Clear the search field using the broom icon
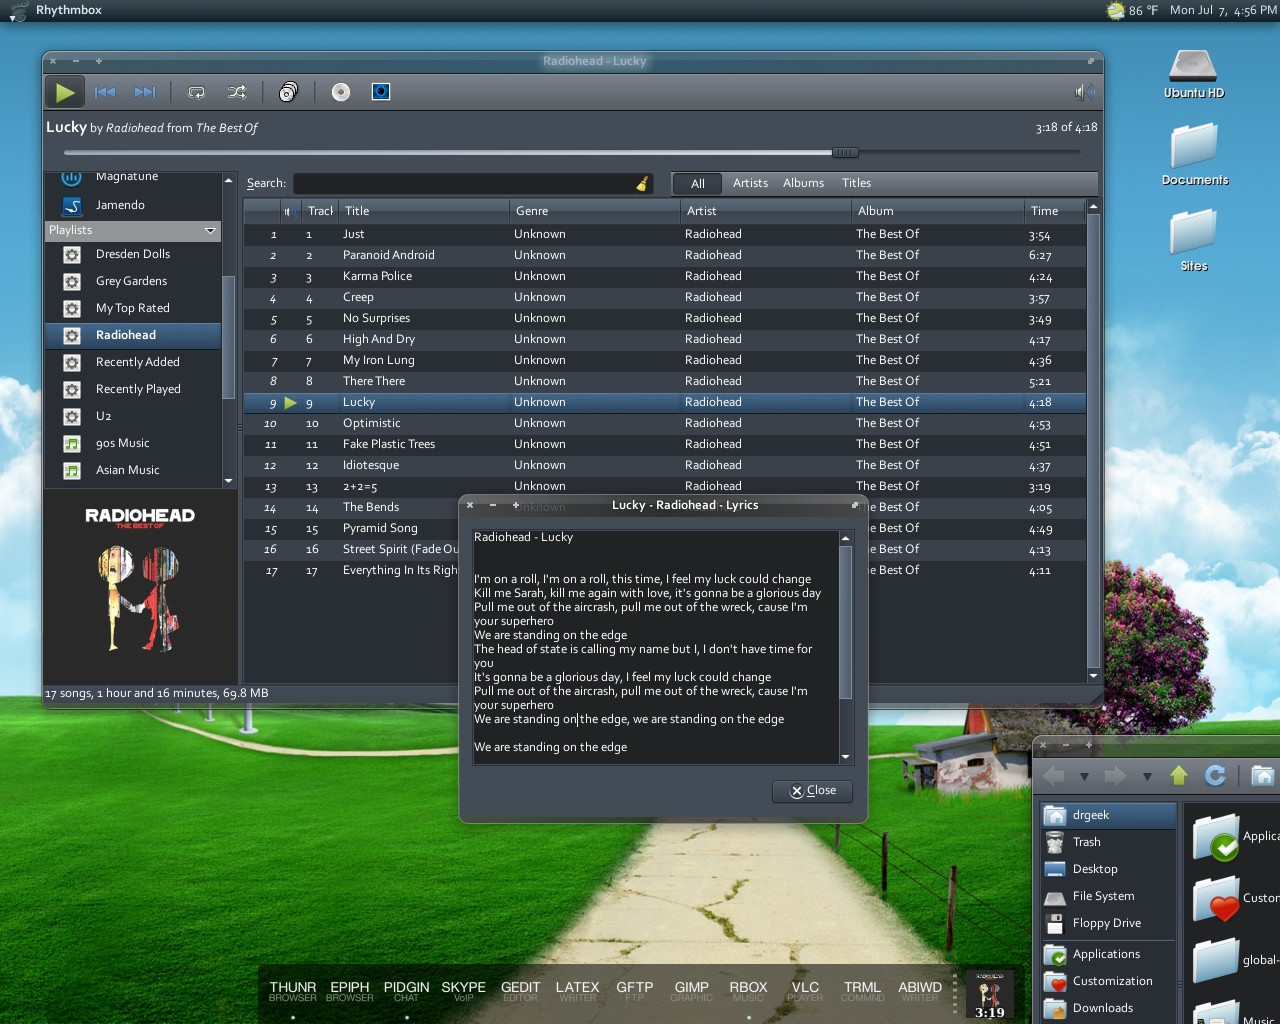This screenshot has width=1280, height=1024. pos(642,183)
